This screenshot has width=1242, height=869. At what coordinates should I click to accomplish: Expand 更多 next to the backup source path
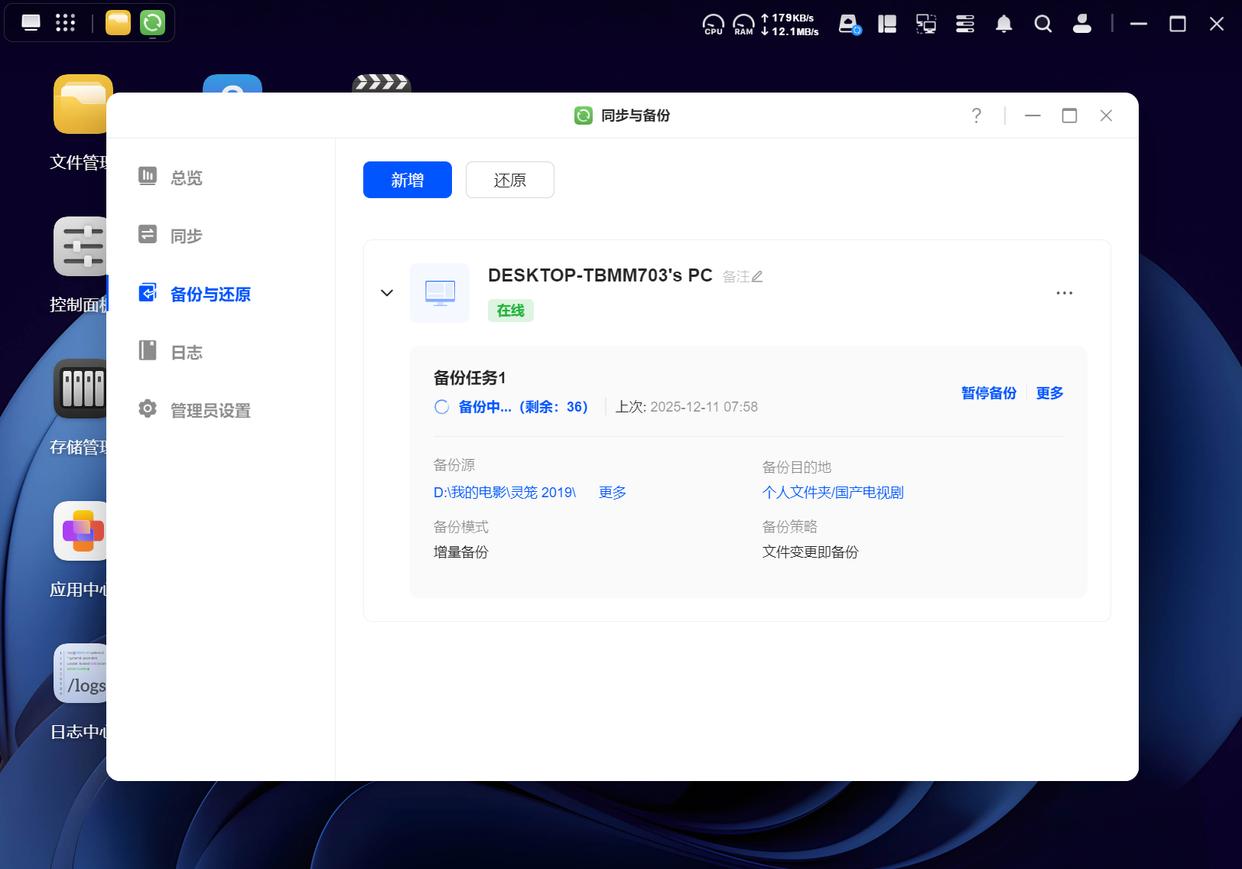click(612, 492)
